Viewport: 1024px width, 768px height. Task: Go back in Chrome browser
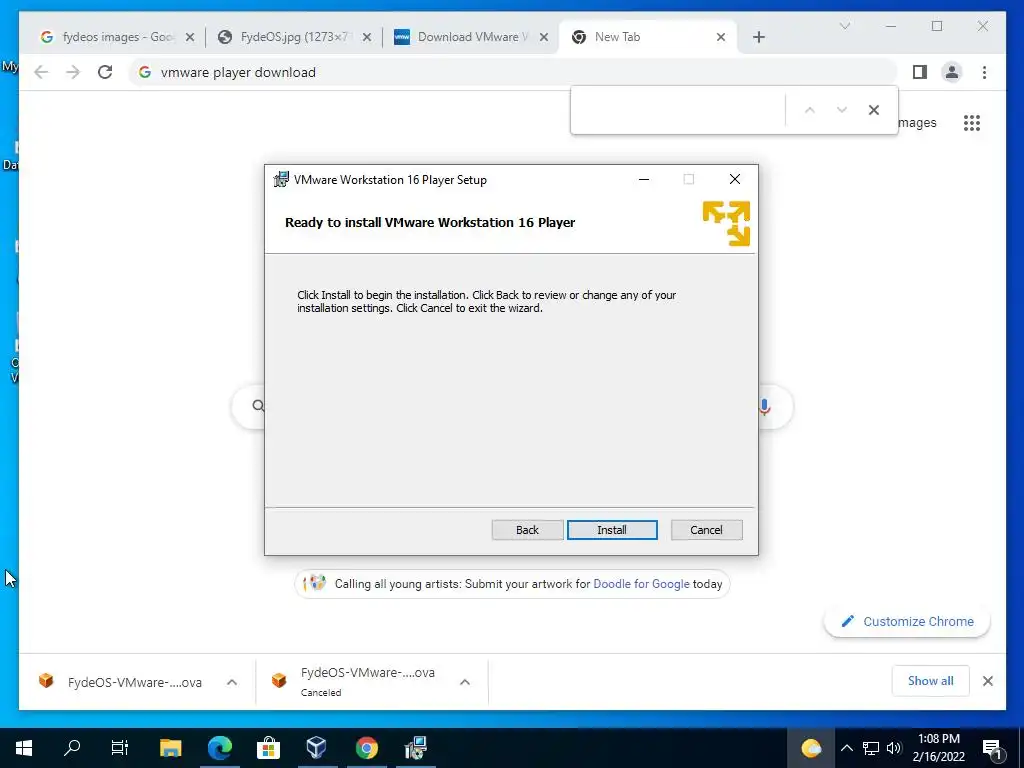[x=41, y=72]
